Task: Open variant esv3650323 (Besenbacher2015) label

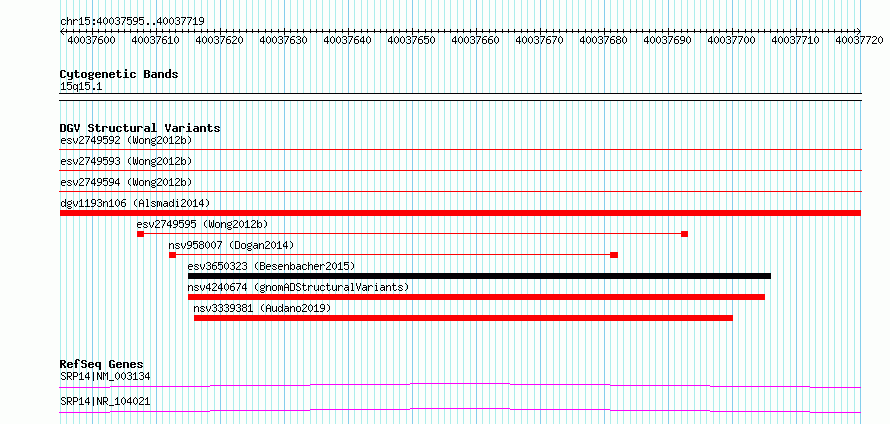Action: click(x=271, y=266)
